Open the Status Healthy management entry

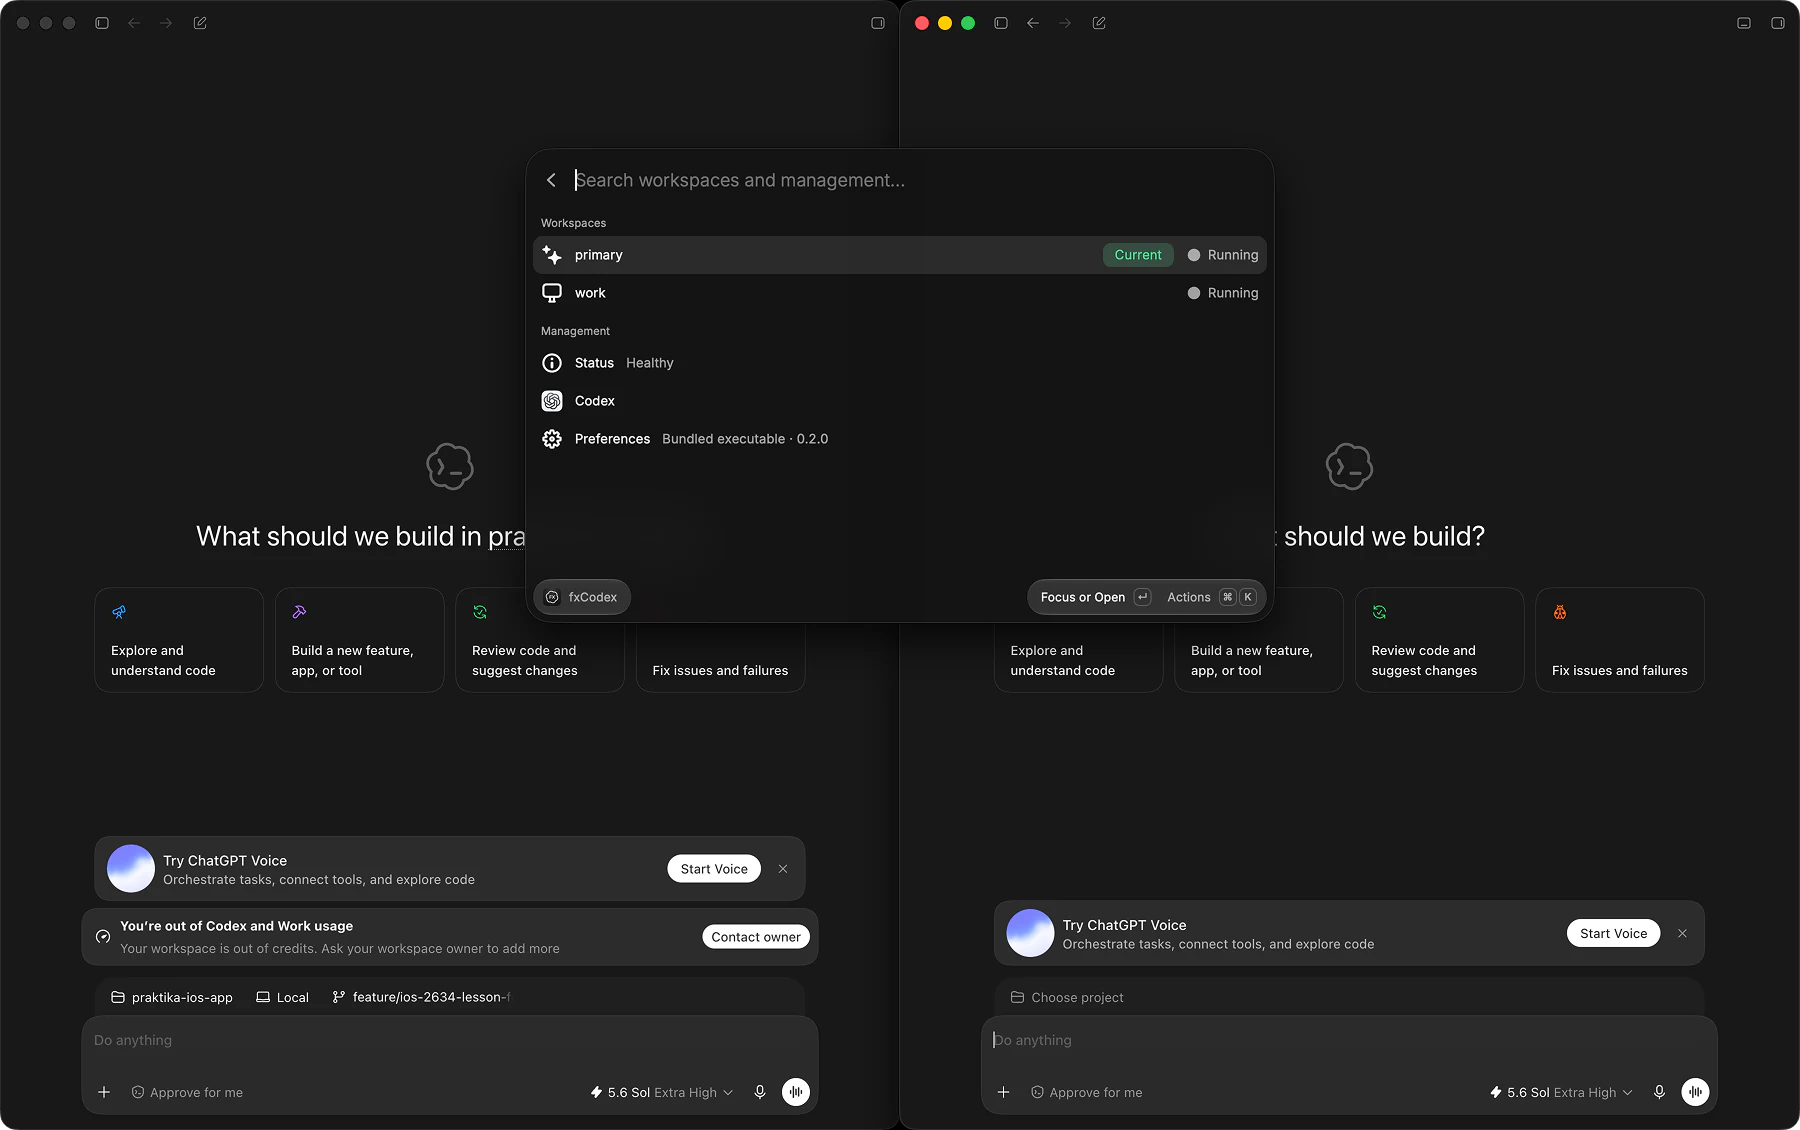tap(900, 363)
